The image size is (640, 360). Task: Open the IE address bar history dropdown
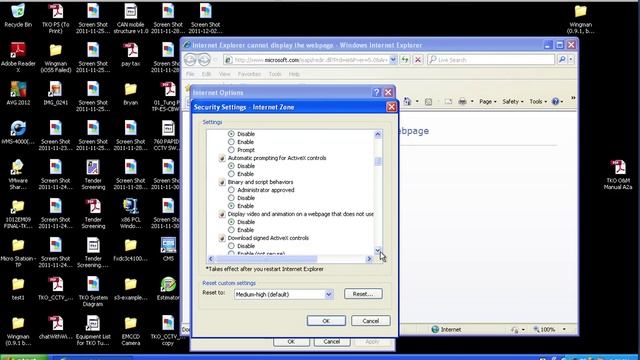(393, 60)
